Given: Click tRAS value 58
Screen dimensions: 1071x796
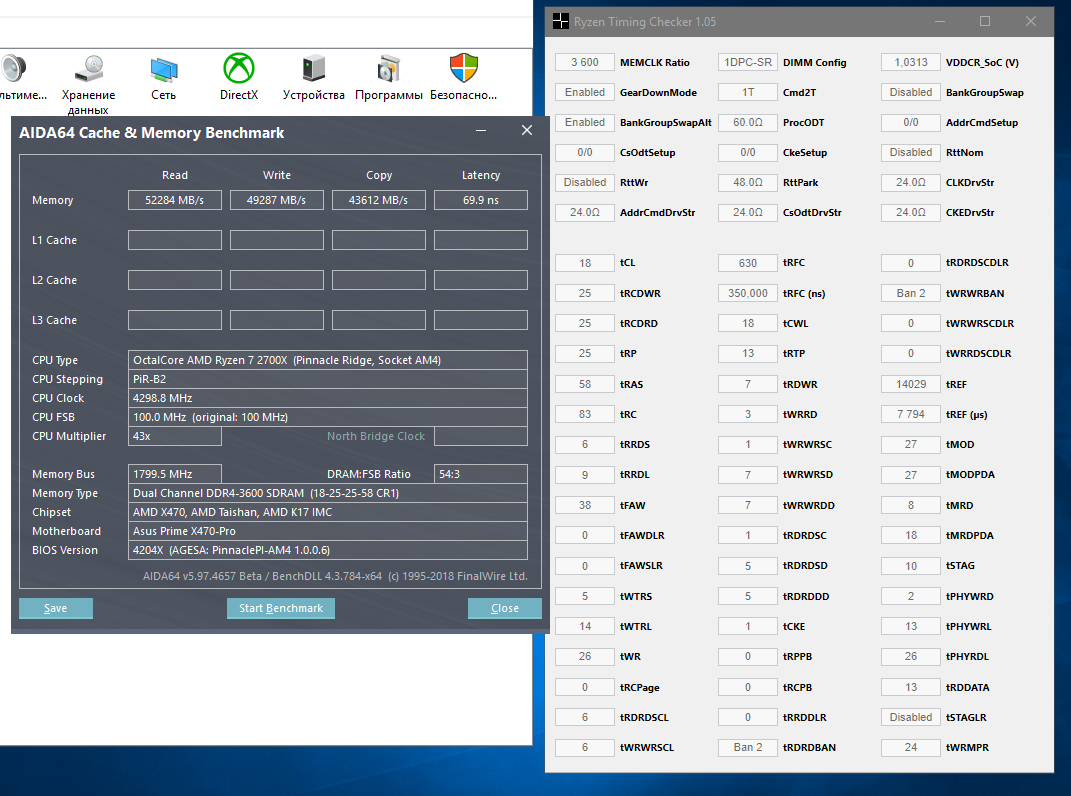Looking at the screenshot, I should tap(585, 384).
